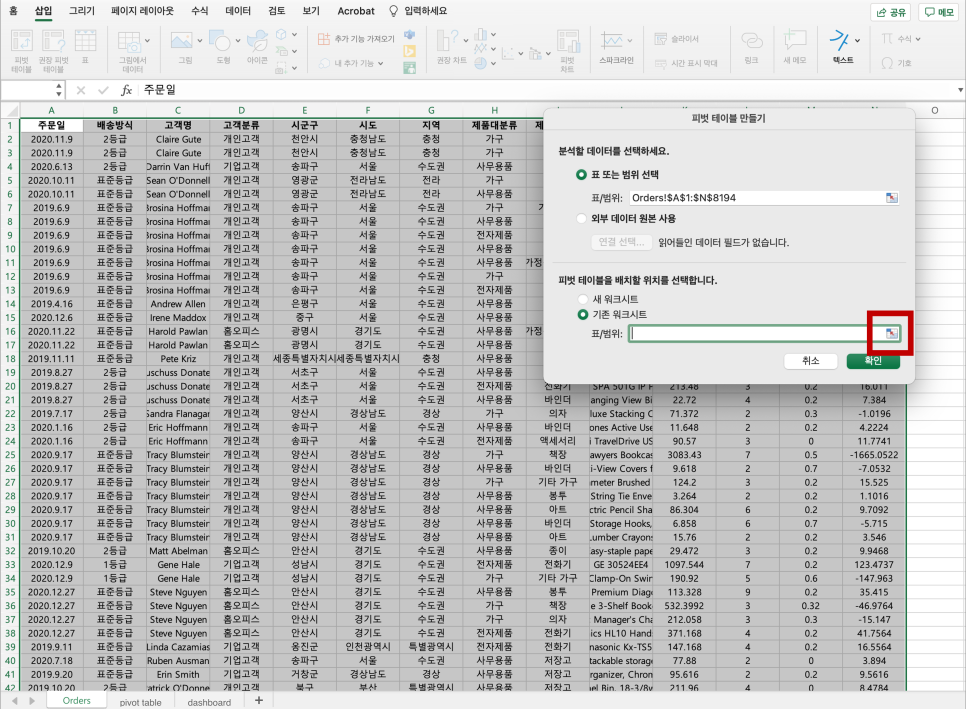Image resolution: width=966 pixels, height=709 pixels.
Task: Open the Draw (그리기) ribbon tab
Action: pyautogui.click(x=82, y=11)
